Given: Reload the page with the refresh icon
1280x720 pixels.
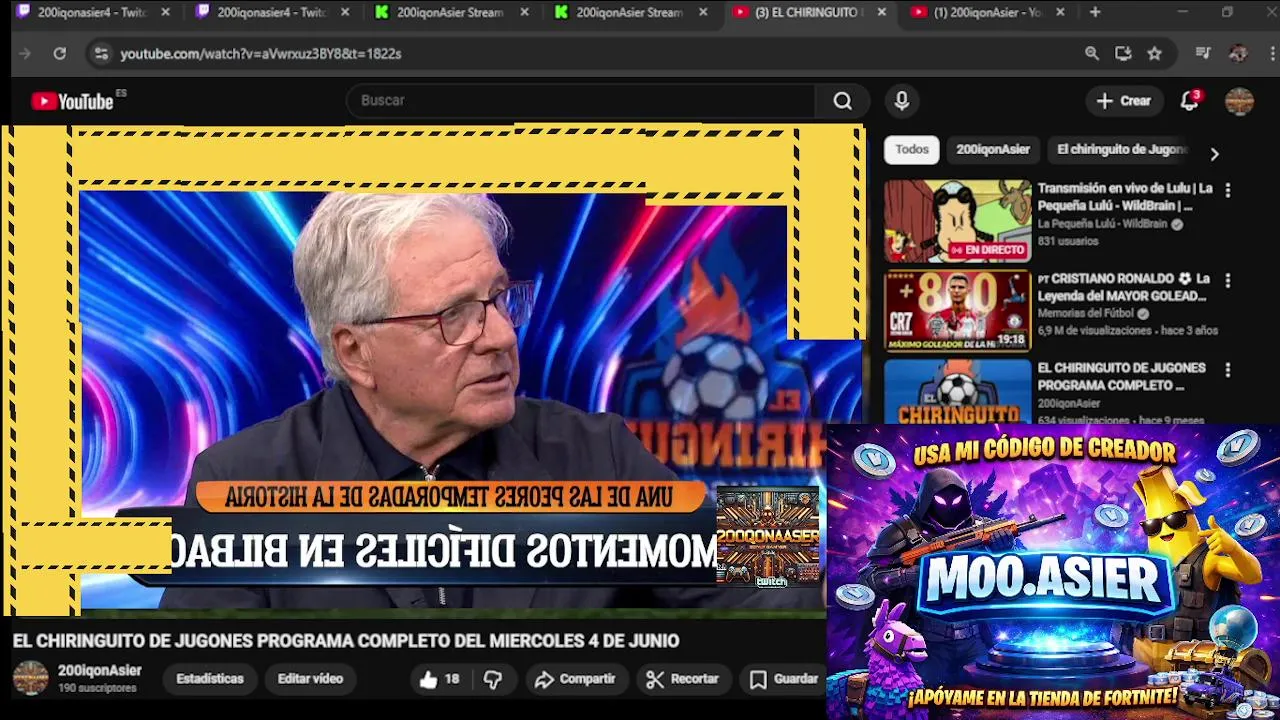Looking at the screenshot, I should coord(60,54).
